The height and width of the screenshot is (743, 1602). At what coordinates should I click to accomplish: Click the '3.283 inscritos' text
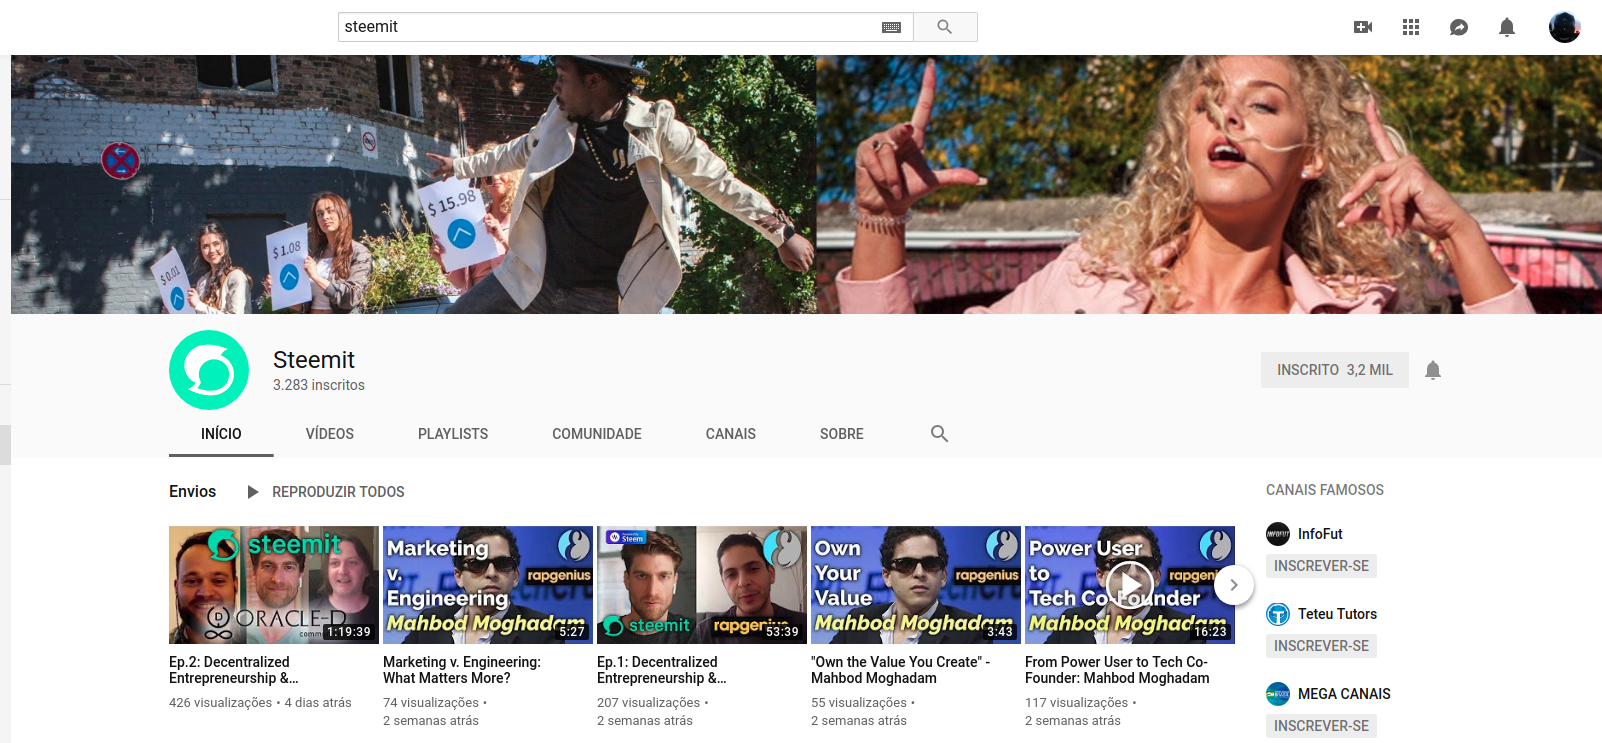(319, 385)
